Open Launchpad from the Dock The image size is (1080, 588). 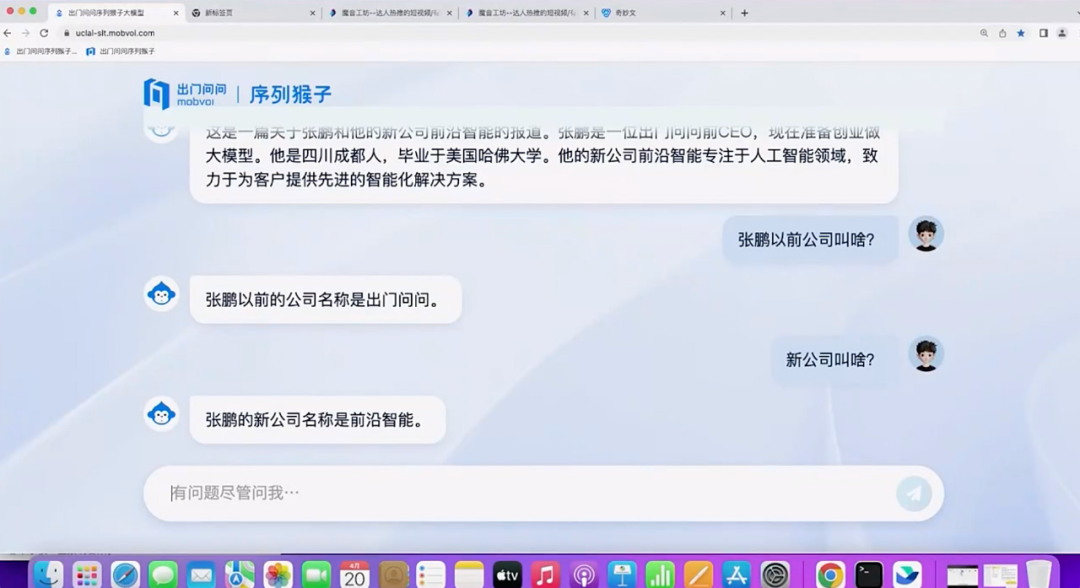(x=87, y=575)
